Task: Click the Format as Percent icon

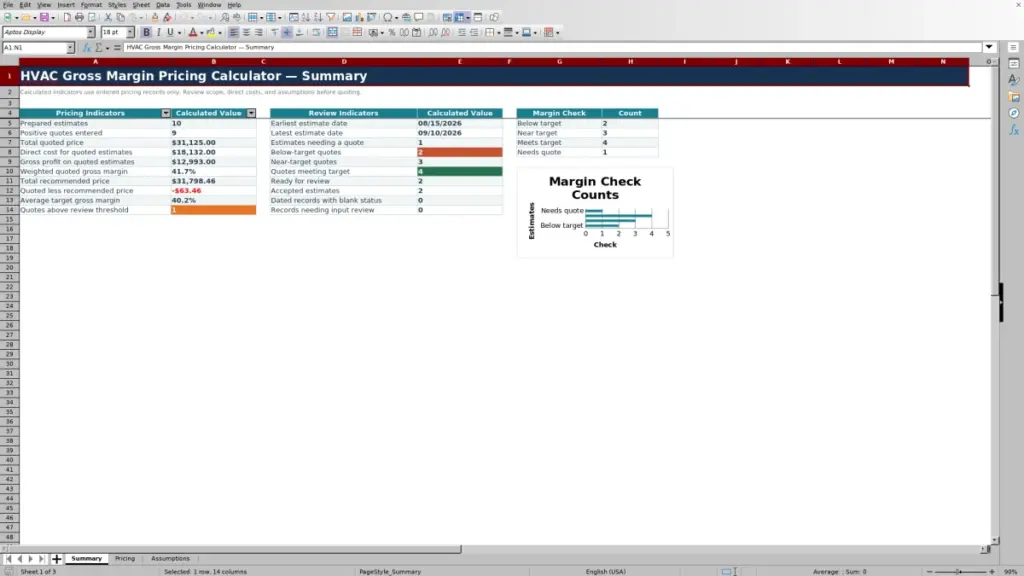Action: click(x=392, y=33)
